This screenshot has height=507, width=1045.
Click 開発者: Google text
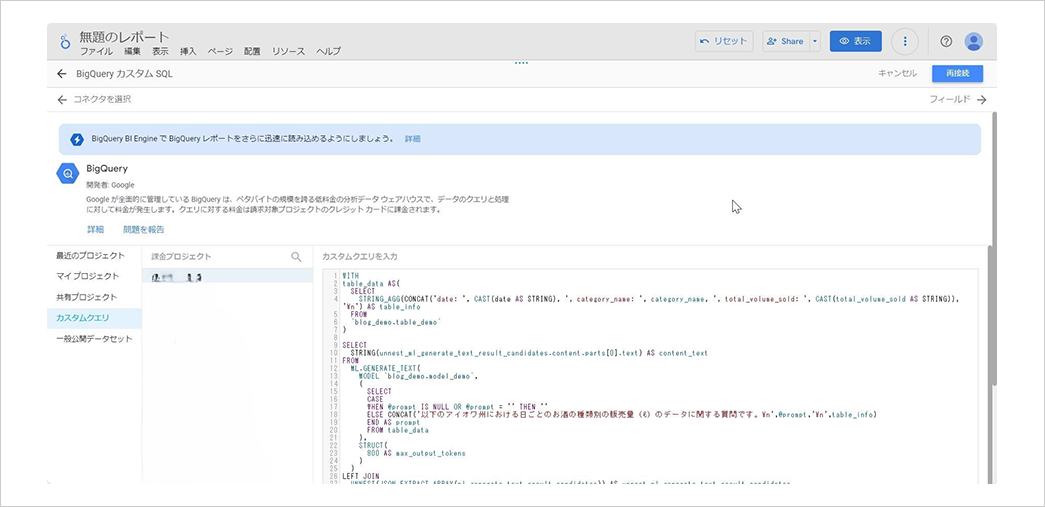(111, 185)
